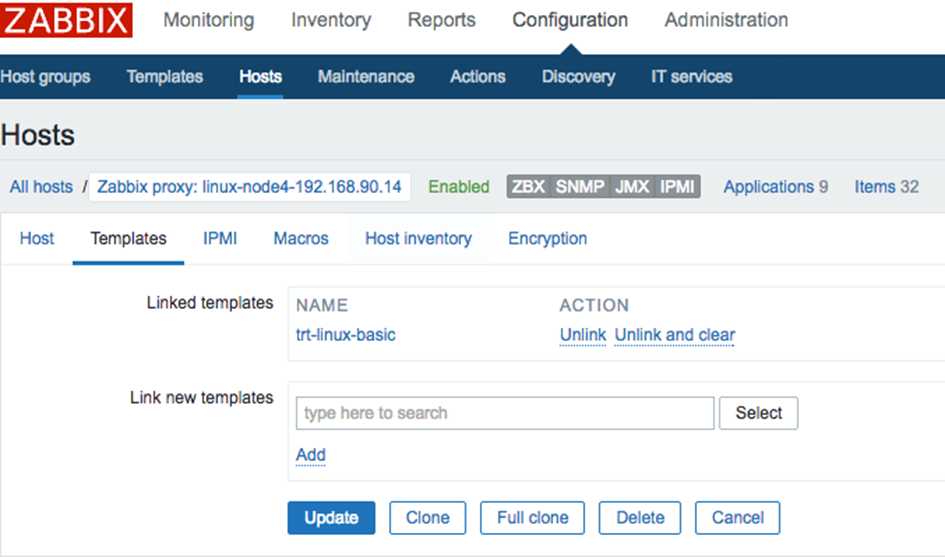
Task: Click the Add link
Action: 310,455
